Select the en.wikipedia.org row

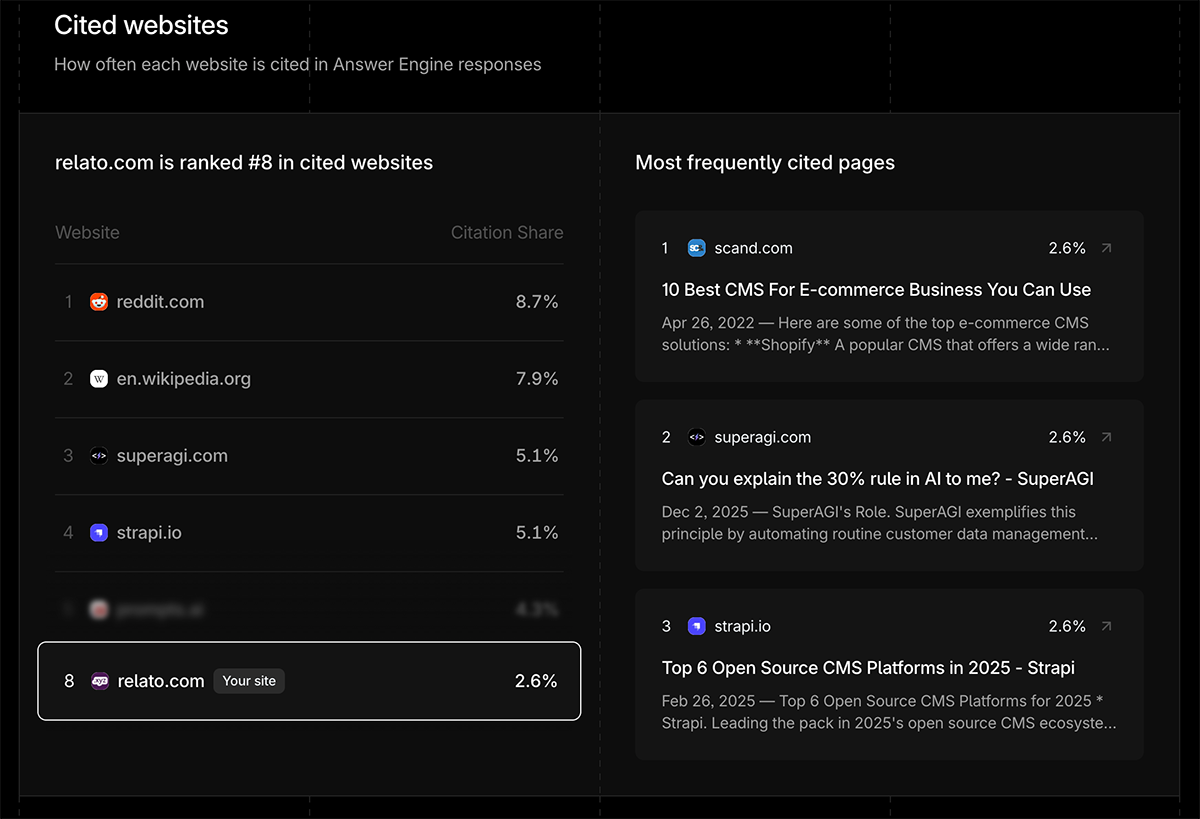[309, 379]
